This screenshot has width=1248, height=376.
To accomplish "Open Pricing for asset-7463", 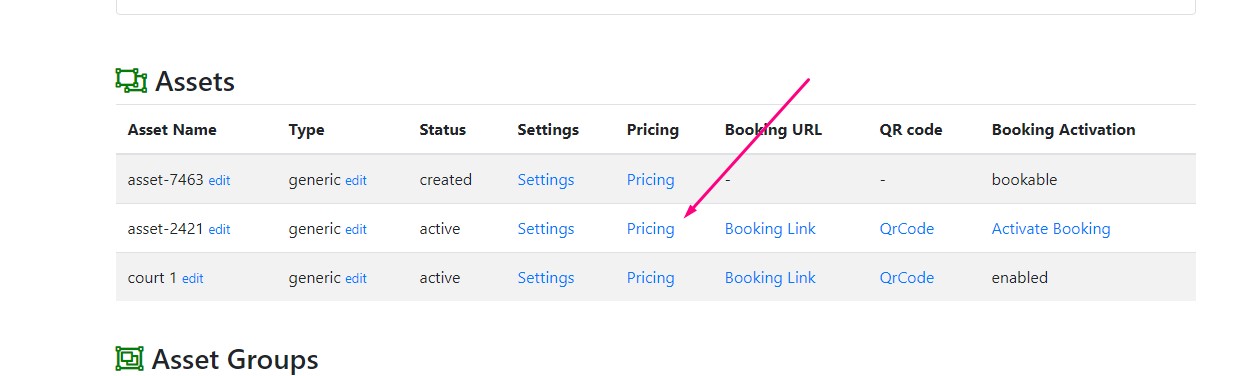I will [x=650, y=180].
